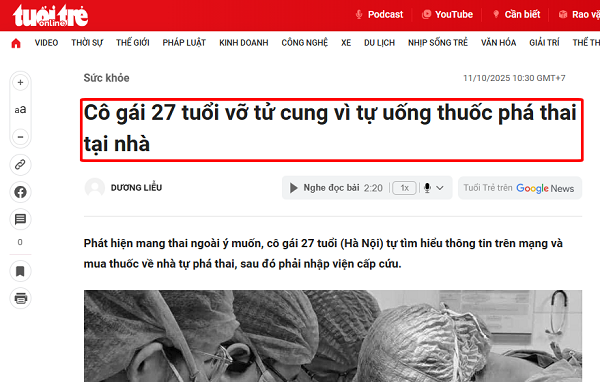Decrease font size with the minus icon

pyautogui.click(x=20, y=137)
